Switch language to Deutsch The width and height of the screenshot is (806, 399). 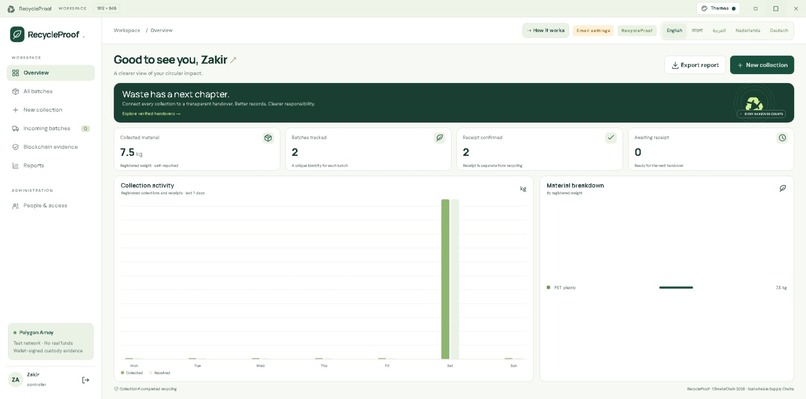(778, 30)
